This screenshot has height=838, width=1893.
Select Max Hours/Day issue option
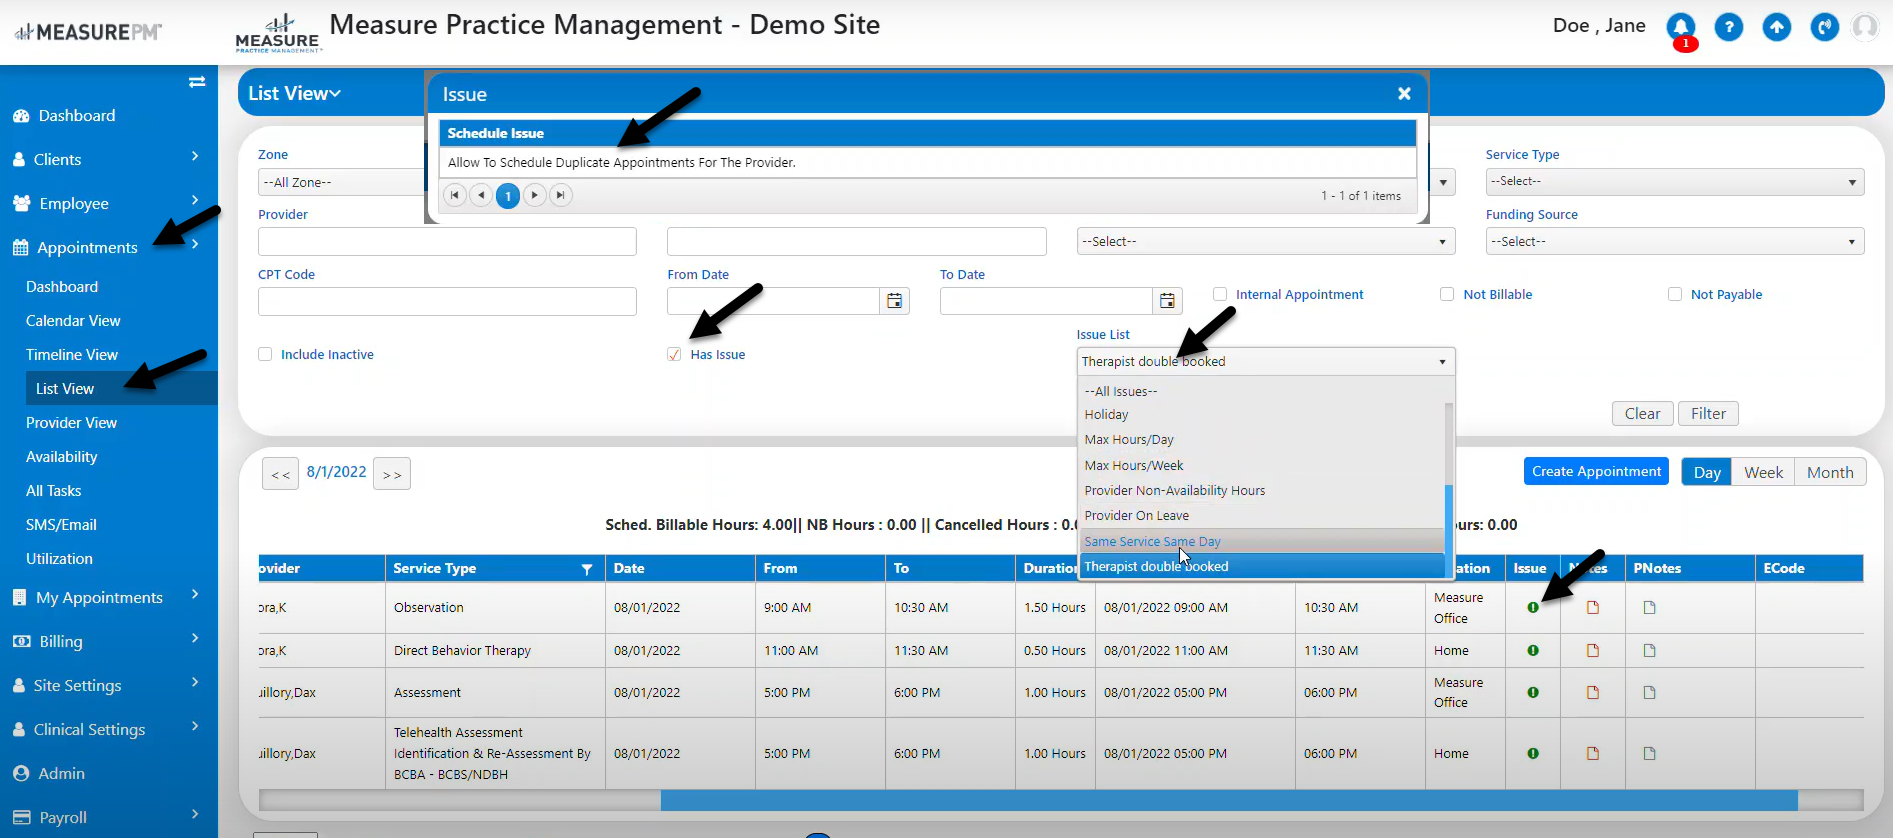[x=1262, y=440]
